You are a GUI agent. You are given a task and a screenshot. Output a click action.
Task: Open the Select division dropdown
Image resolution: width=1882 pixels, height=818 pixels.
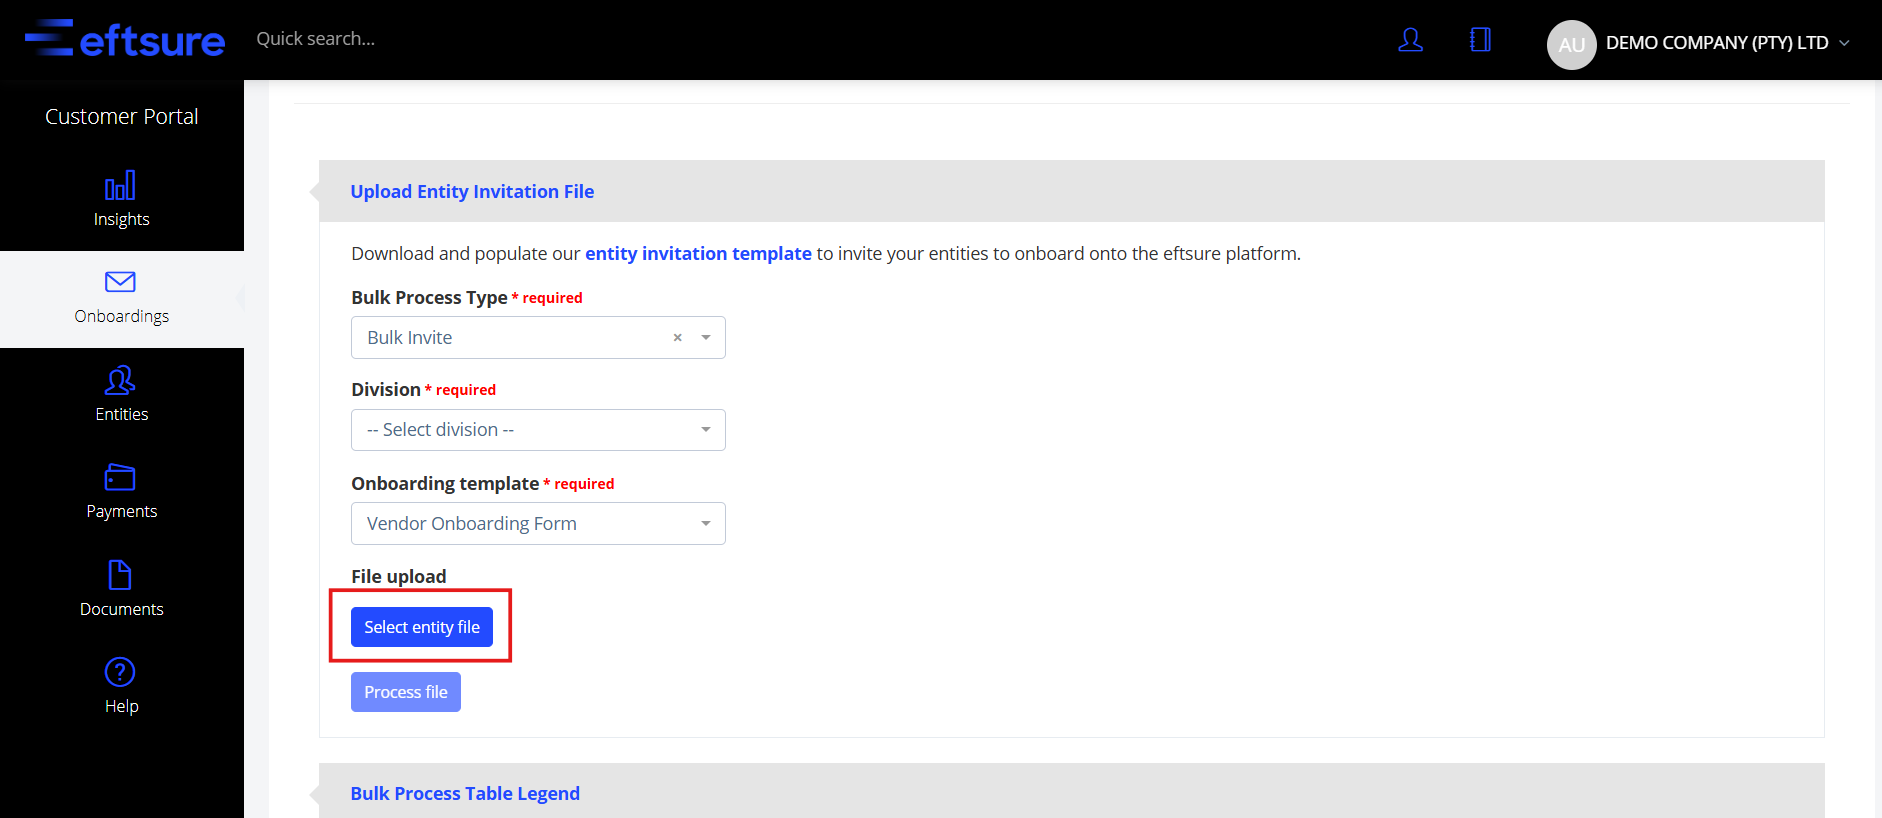point(538,430)
